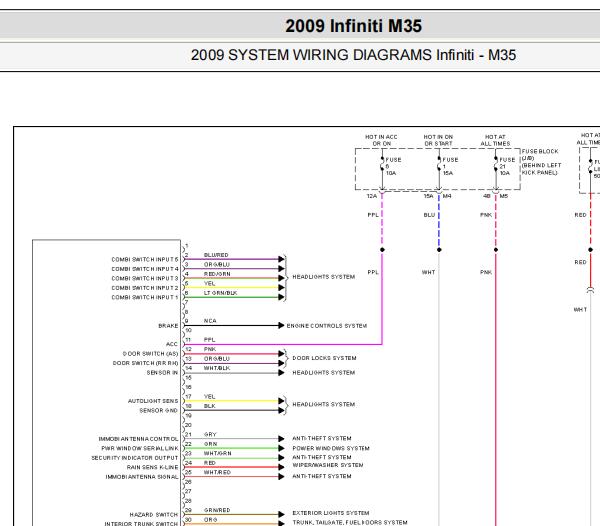Select the "AUTOLIGHT SENS" pin label
This screenshot has height=526, width=600.
(153, 401)
